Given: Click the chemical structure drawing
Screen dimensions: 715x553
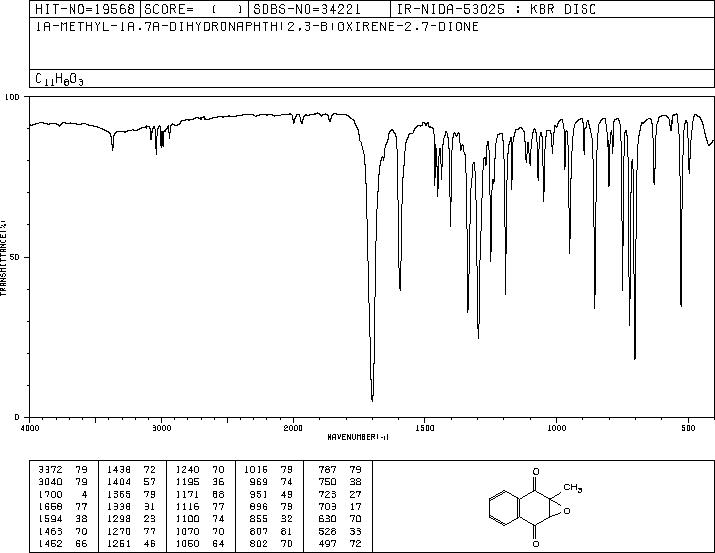Looking at the screenshot, I should pos(536,507).
